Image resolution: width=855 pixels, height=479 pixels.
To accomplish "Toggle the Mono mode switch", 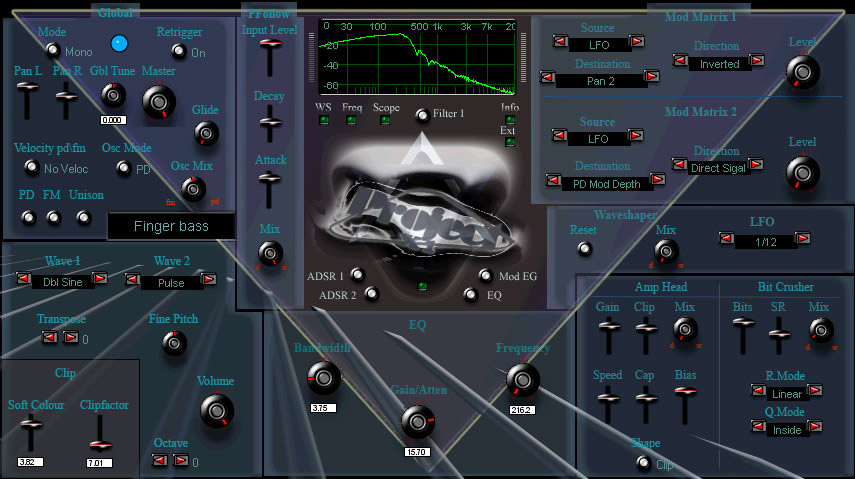I will tap(53, 50).
